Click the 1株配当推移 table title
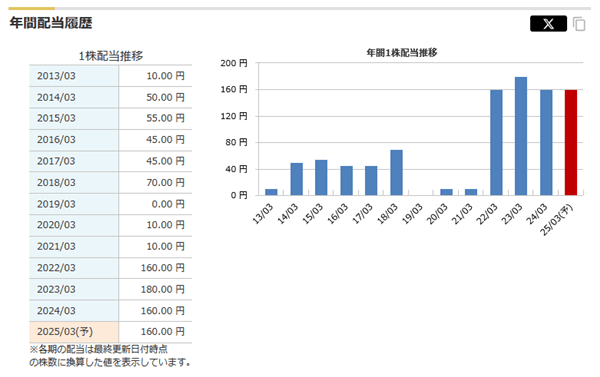Viewport: 600px width, 377px height. click(x=111, y=56)
